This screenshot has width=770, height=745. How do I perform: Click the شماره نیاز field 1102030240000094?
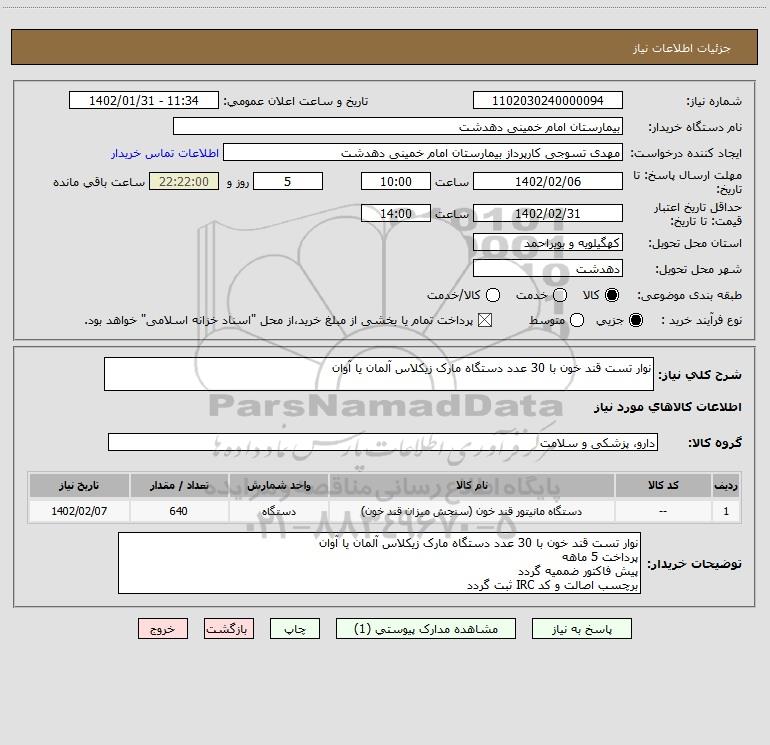548,101
